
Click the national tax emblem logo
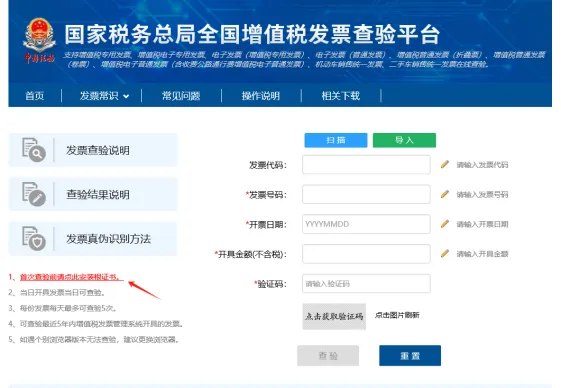pyautogui.click(x=39, y=36)
